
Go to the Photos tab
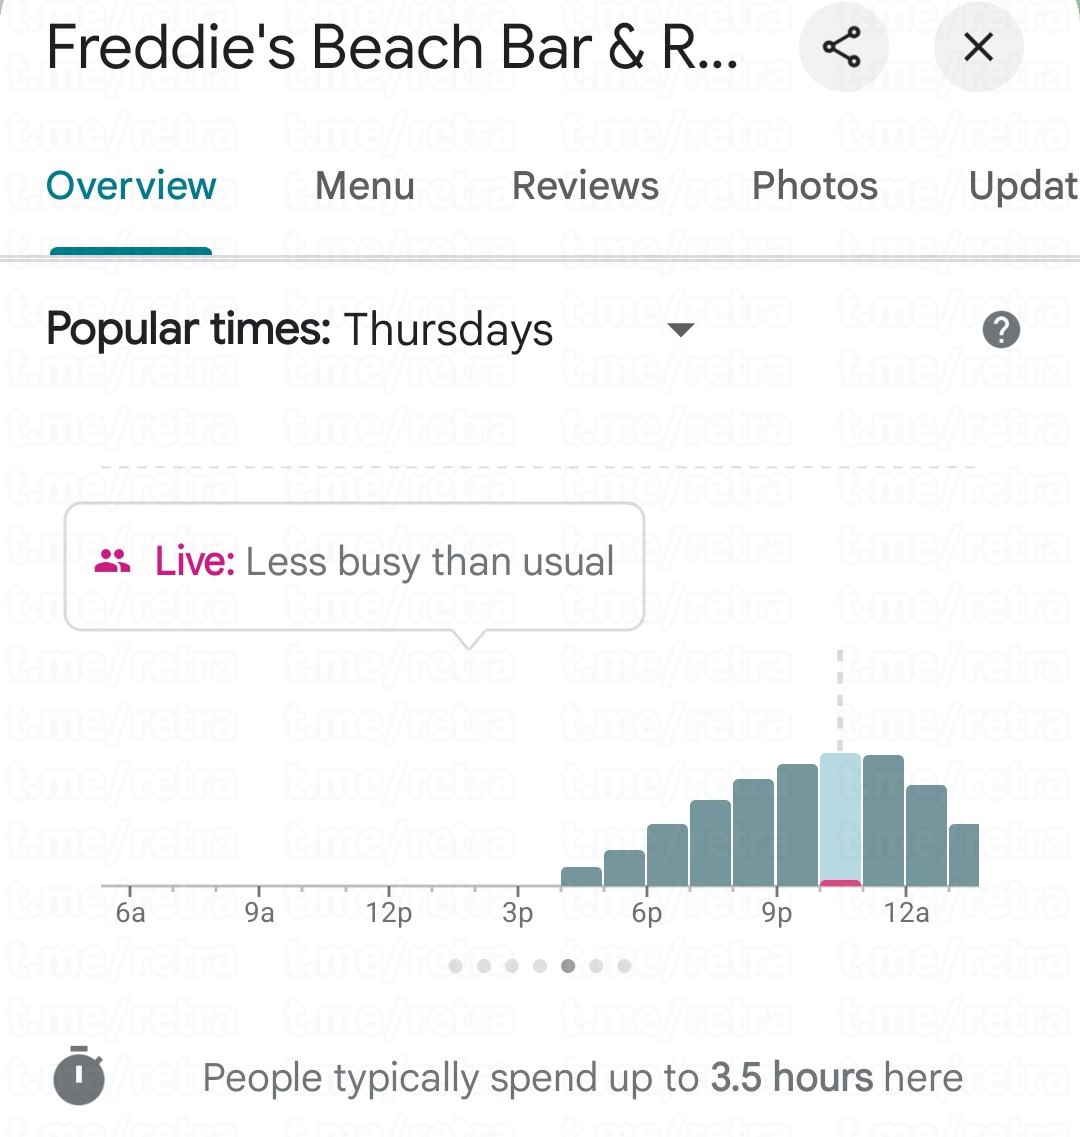coord(814,186)
